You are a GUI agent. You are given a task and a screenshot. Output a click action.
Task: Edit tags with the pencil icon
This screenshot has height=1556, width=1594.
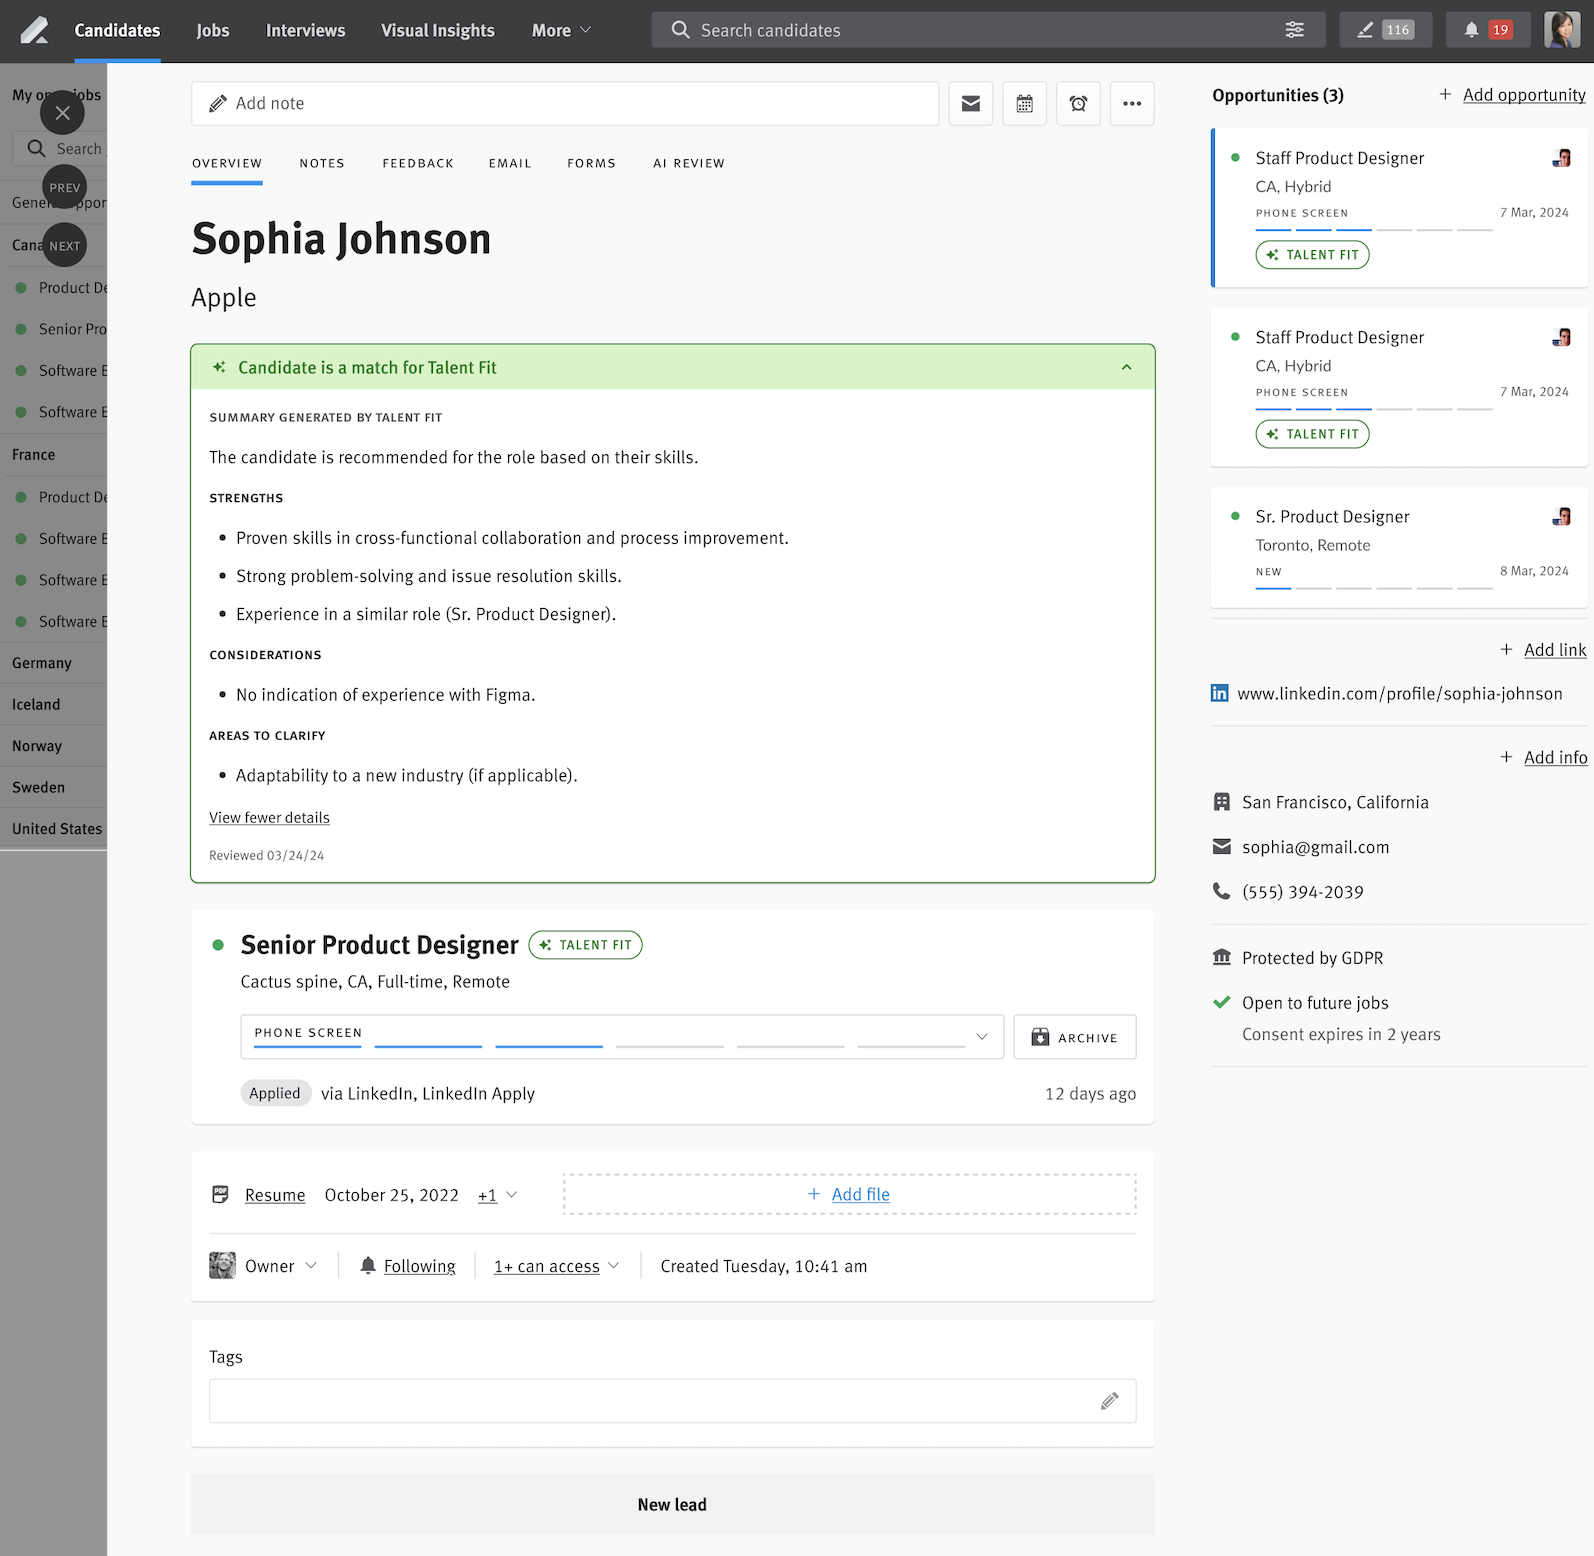click(x=1110, y=1401)
